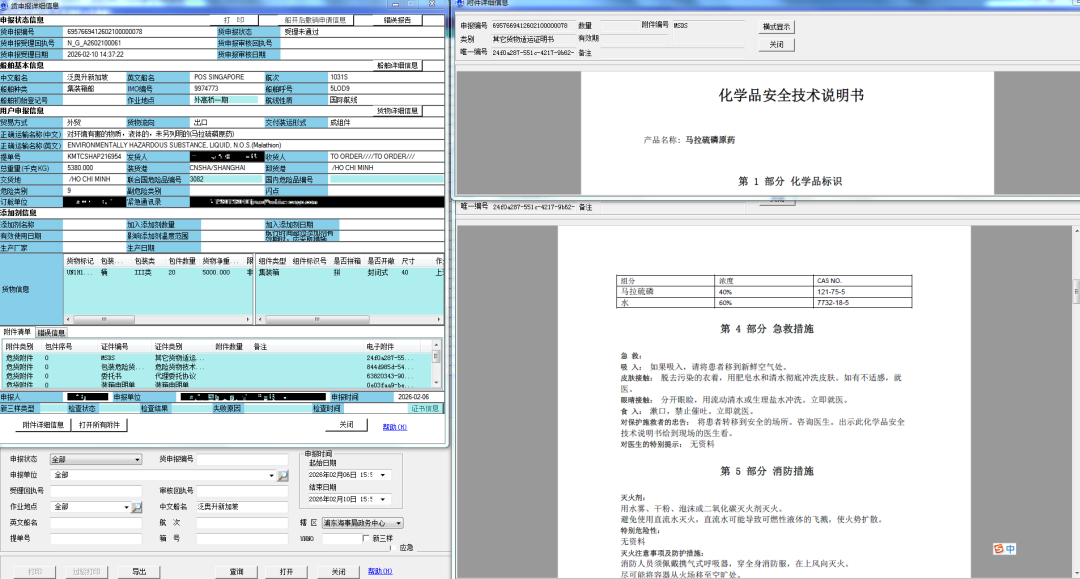
Task: Click the 打开所有附件 button
Action: [99, 425]
